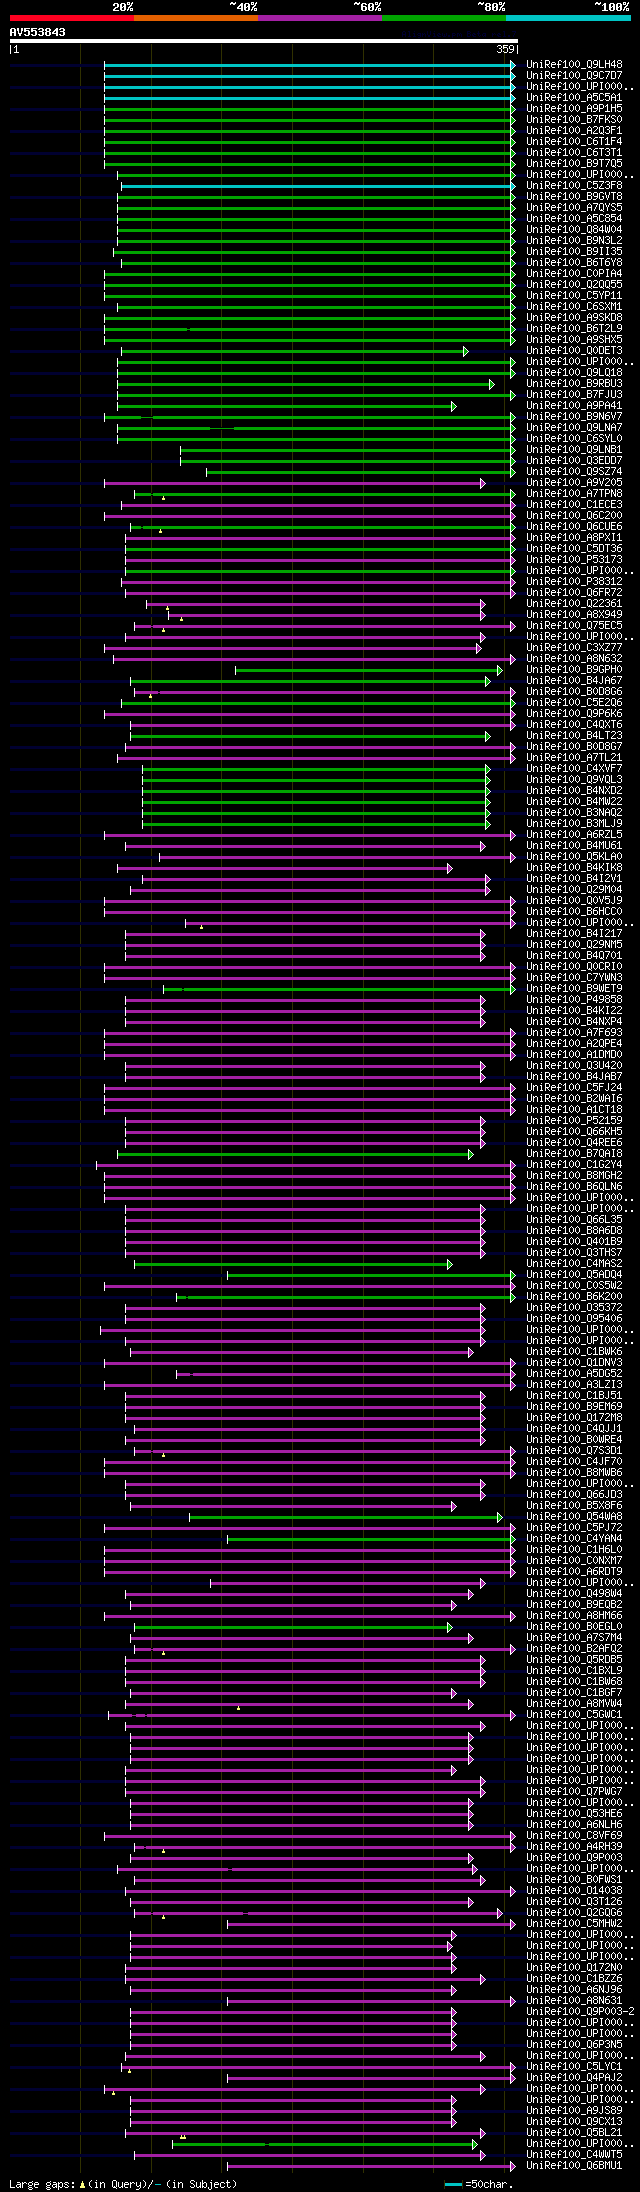Viewport: 640px width, 2192px height.
Task: Click the UniRef100_Q22361 label
Action: point(574,604)
